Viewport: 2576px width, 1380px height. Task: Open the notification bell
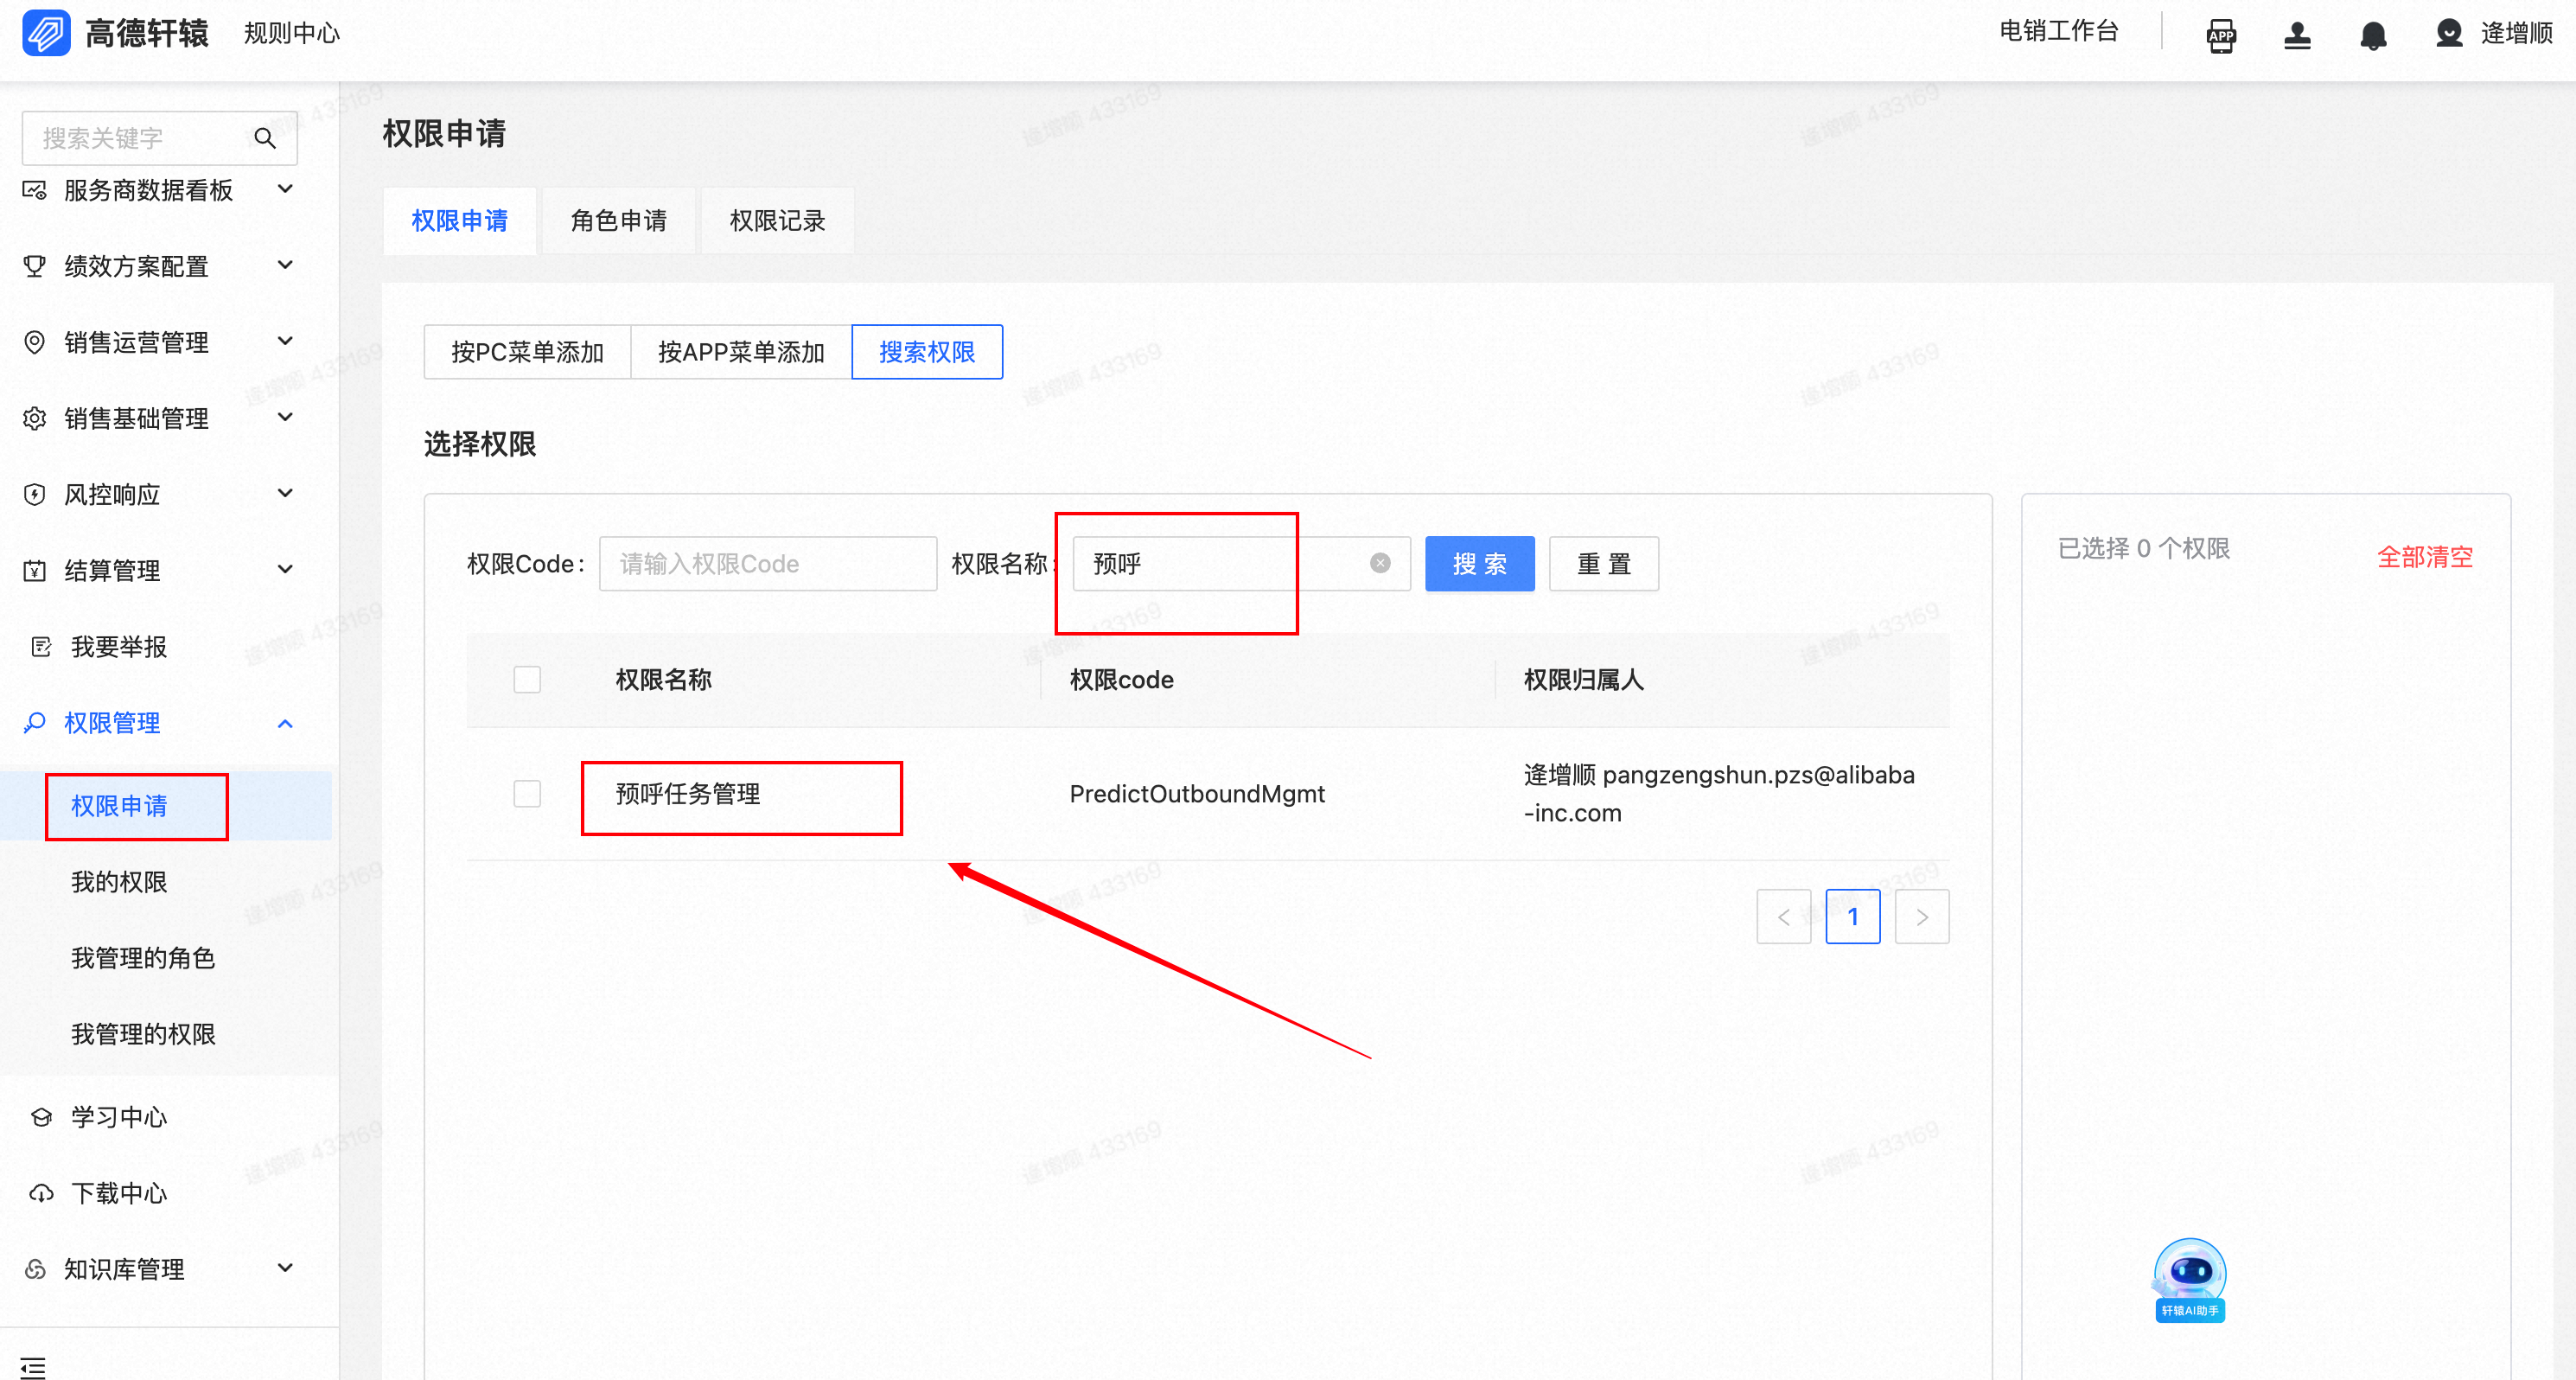point(2373,35)
